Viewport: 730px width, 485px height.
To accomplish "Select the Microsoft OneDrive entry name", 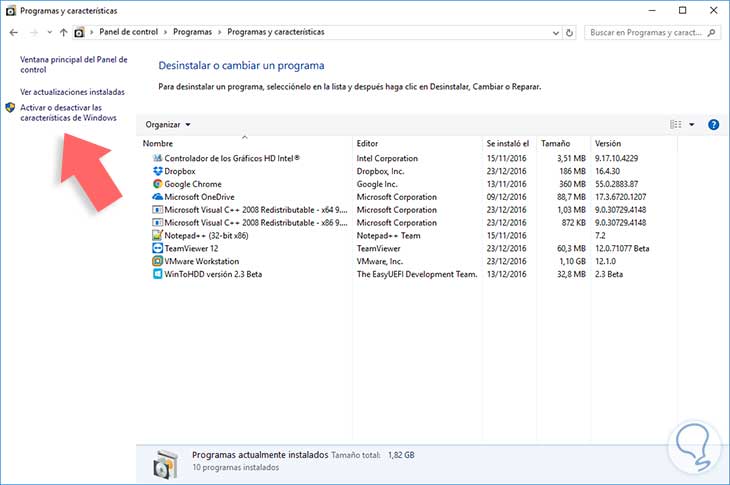I will (x=199, y=197).
